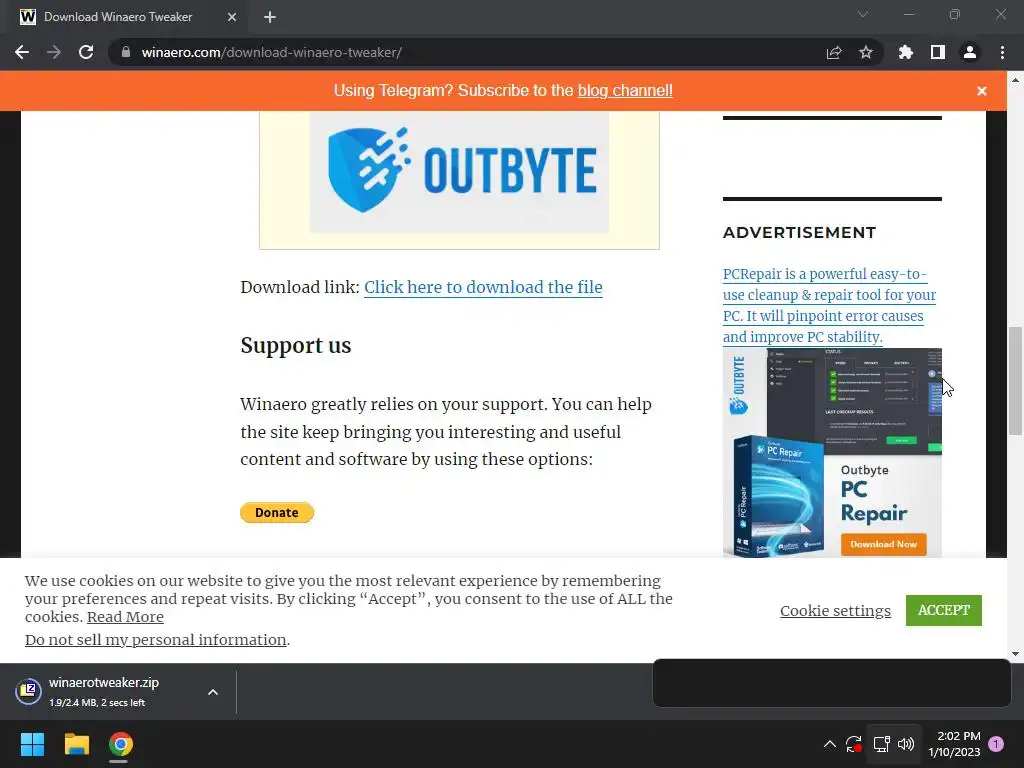
Task: Open the Extensions puzzle icon
Action: [x=906, y=52]
